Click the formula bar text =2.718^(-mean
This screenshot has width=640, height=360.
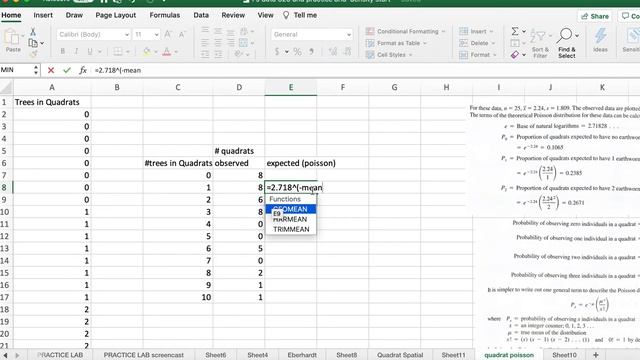118,70
